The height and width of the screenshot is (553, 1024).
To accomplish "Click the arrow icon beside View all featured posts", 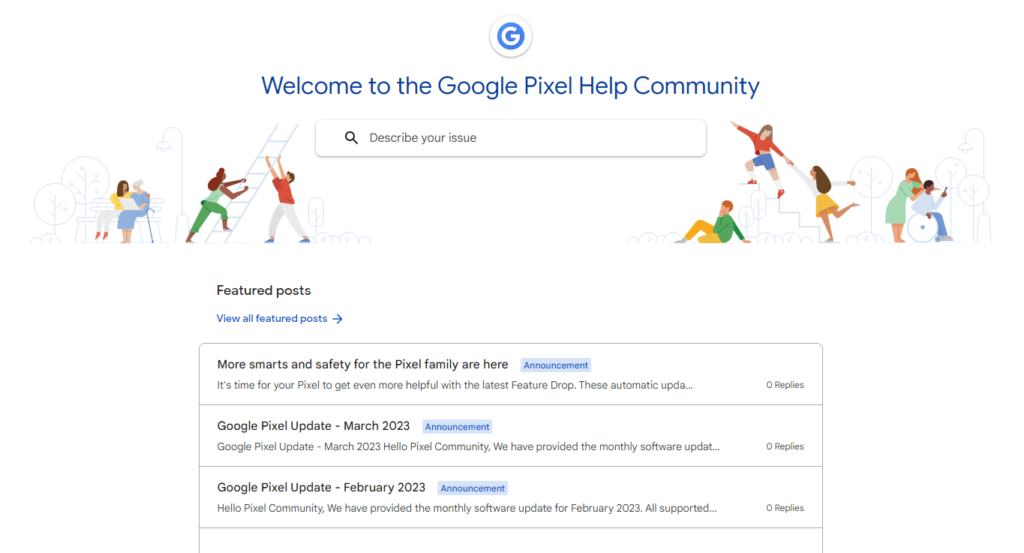I will point(338,319).
